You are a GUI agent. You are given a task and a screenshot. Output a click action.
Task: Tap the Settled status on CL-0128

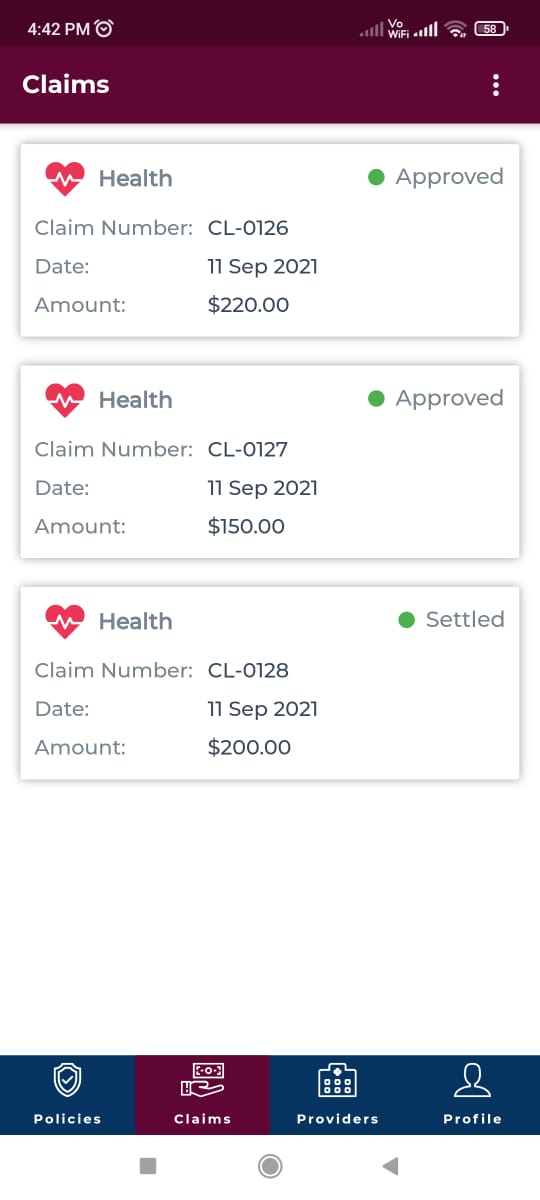pyautogui.click(x=451, y=619)
